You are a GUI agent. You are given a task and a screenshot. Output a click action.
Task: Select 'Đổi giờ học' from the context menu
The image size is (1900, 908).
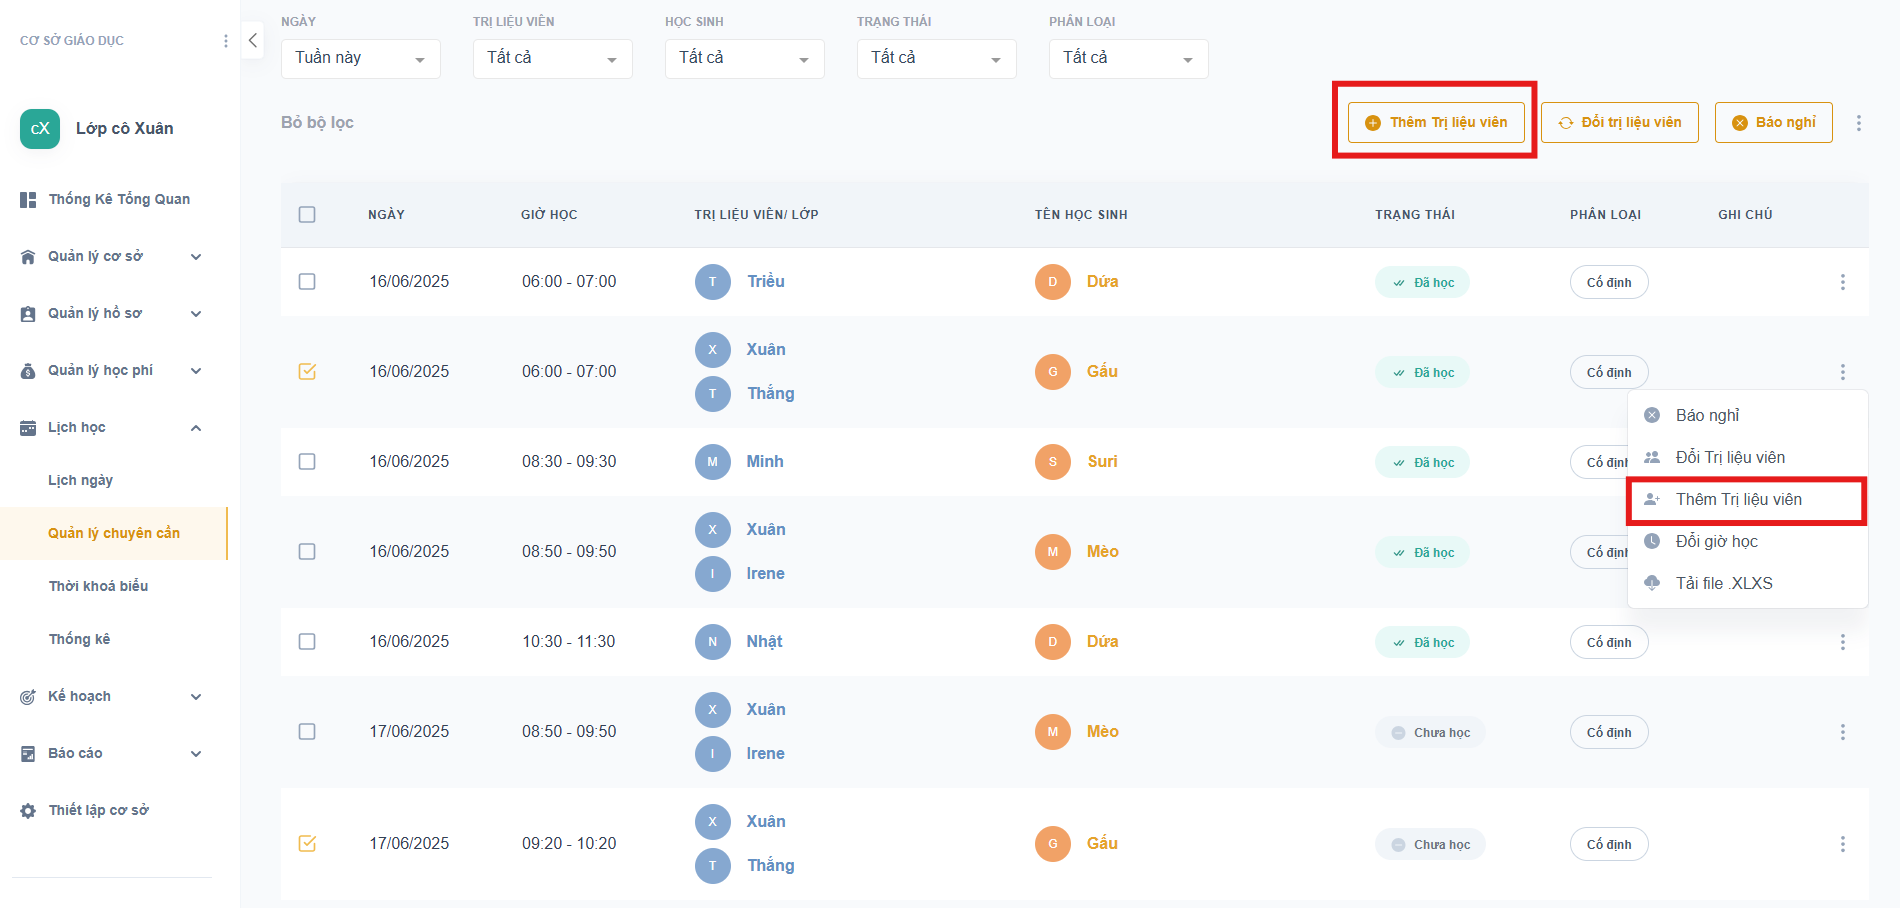coord(1716,541)
